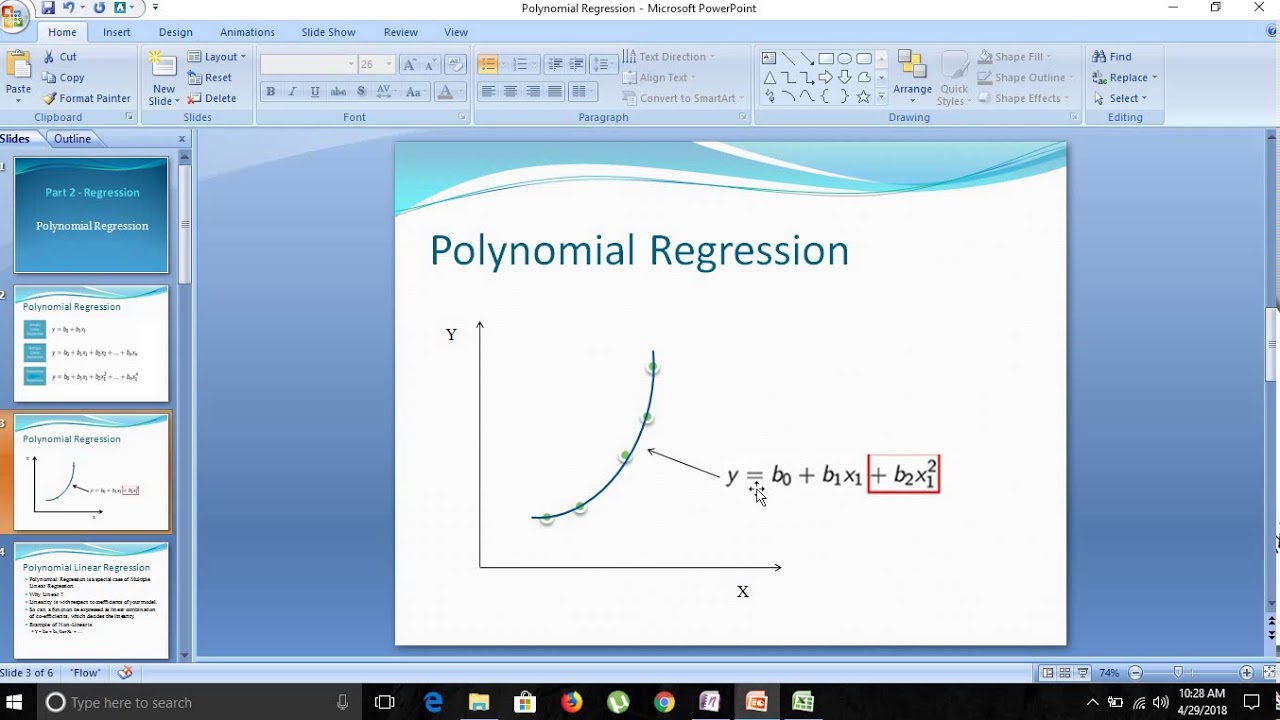Open the Slide Show ribbon tab
The image size is (1280, 720).
coord(328,32)
